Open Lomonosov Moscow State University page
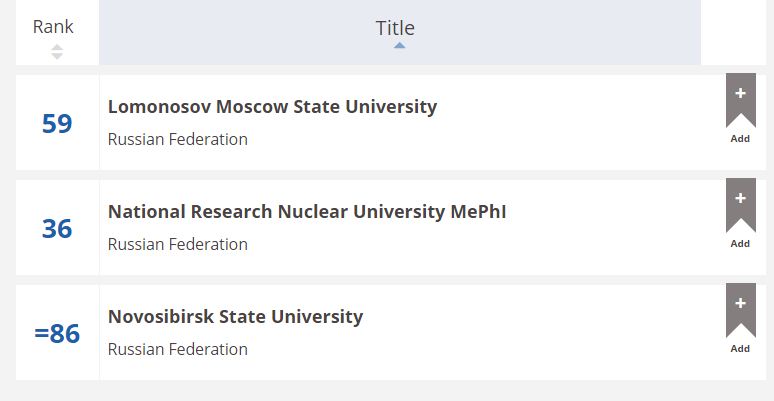The image size is (774, 401). (x=272, y=107)
